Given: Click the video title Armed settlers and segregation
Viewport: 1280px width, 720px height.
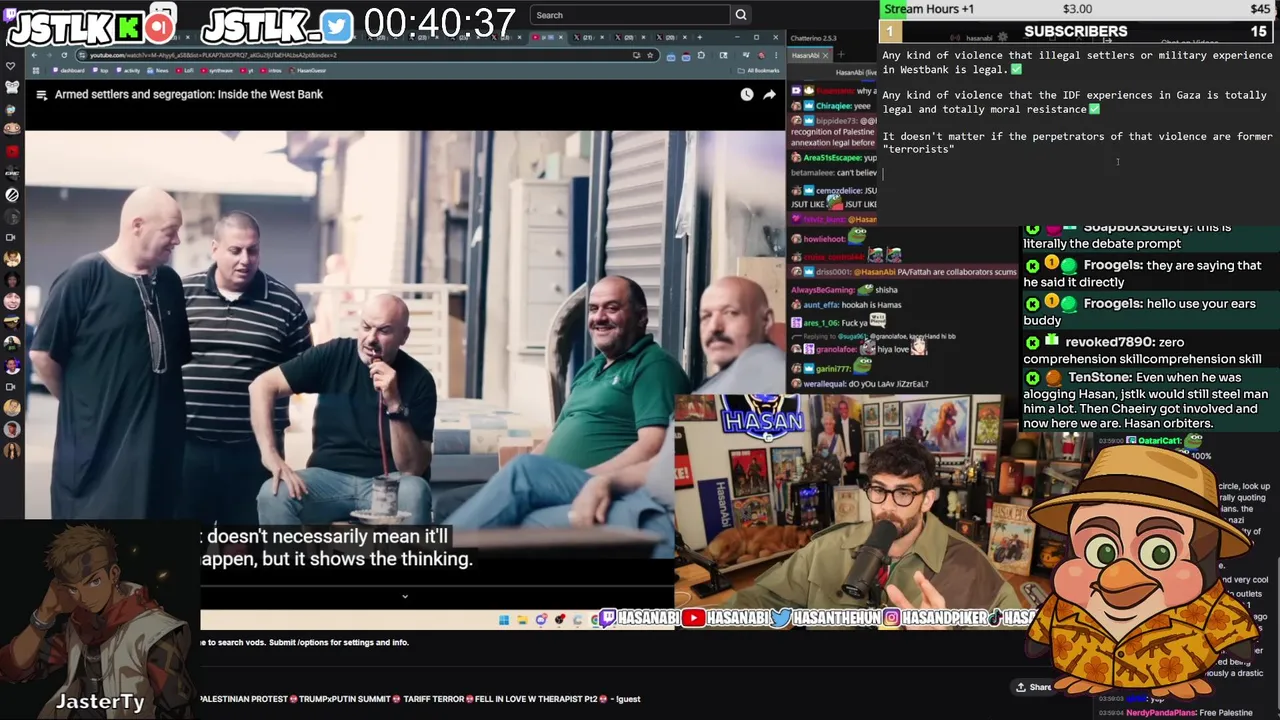Looking at the screenshot, I should 189,94.
